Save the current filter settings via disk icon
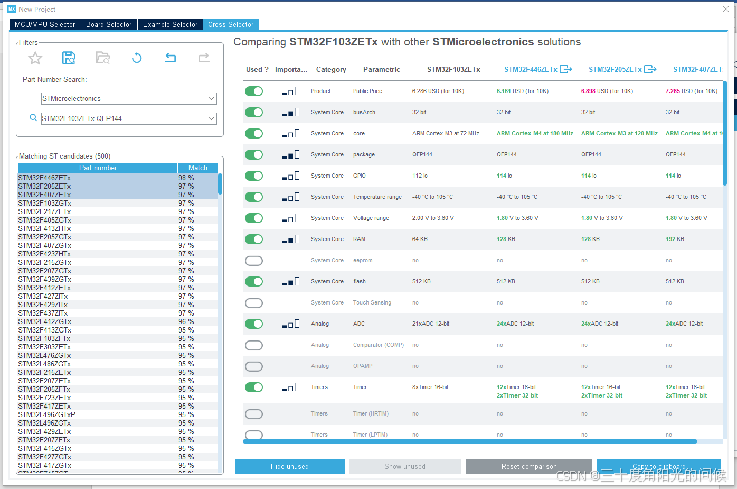Image resolution: width=737 pixels, height=489 pixels. tap(69, 57)
